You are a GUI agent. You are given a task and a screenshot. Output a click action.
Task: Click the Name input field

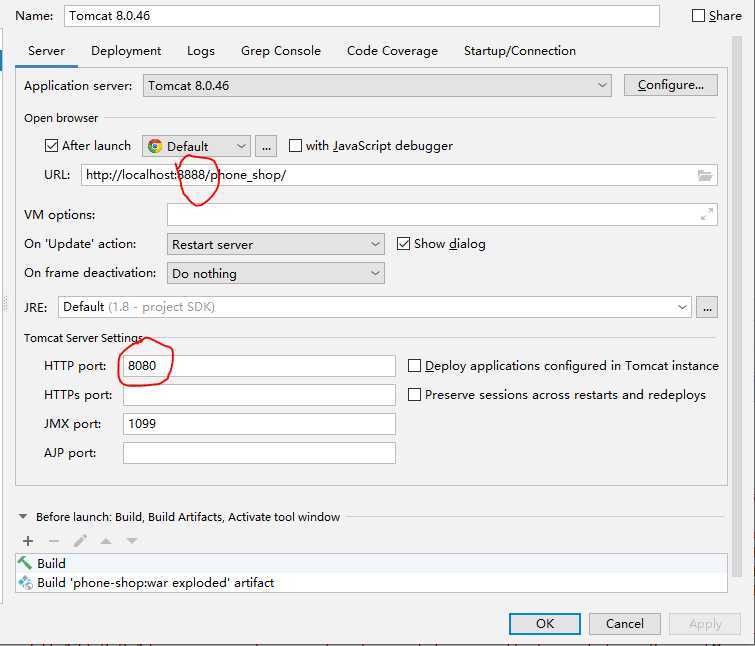[x=362, y=16]
